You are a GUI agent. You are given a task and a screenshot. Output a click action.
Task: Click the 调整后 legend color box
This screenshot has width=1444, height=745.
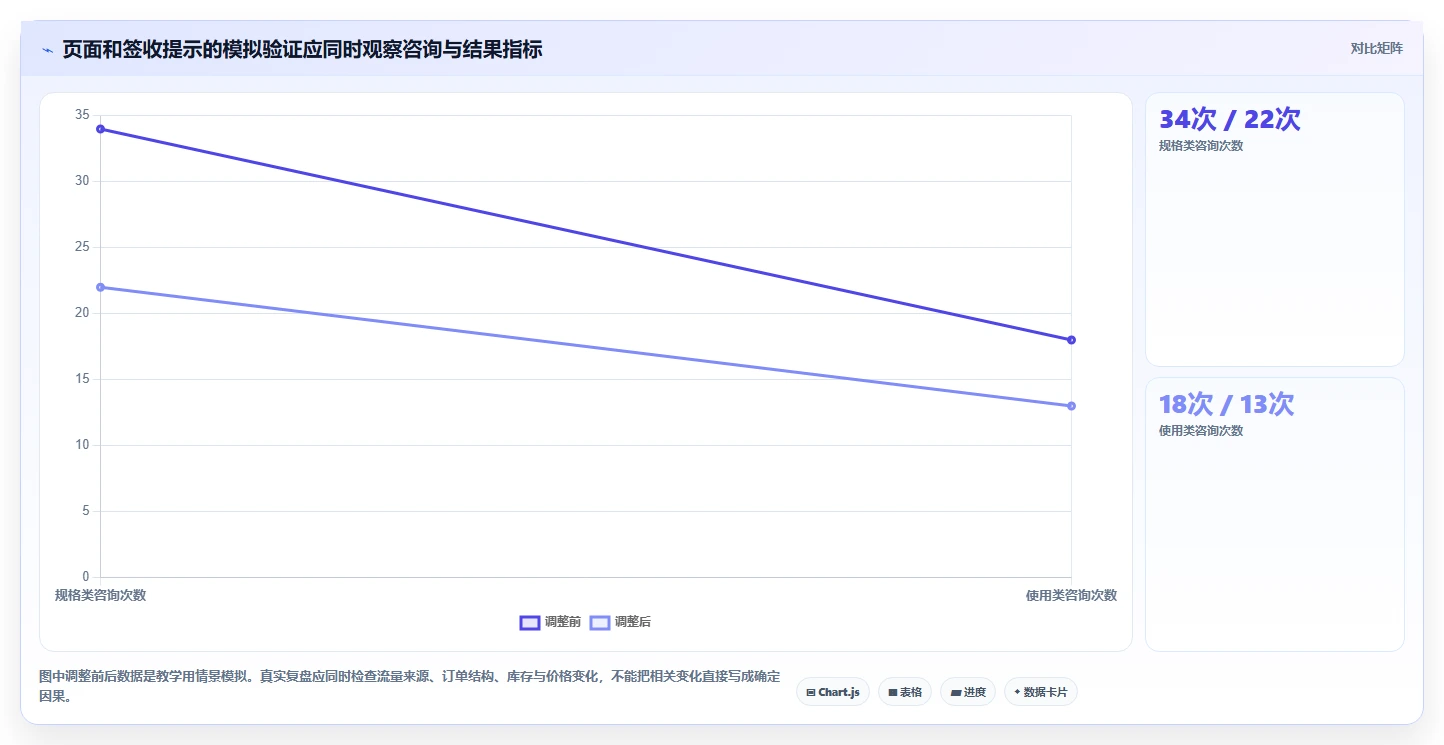click(x=600, y=622)
